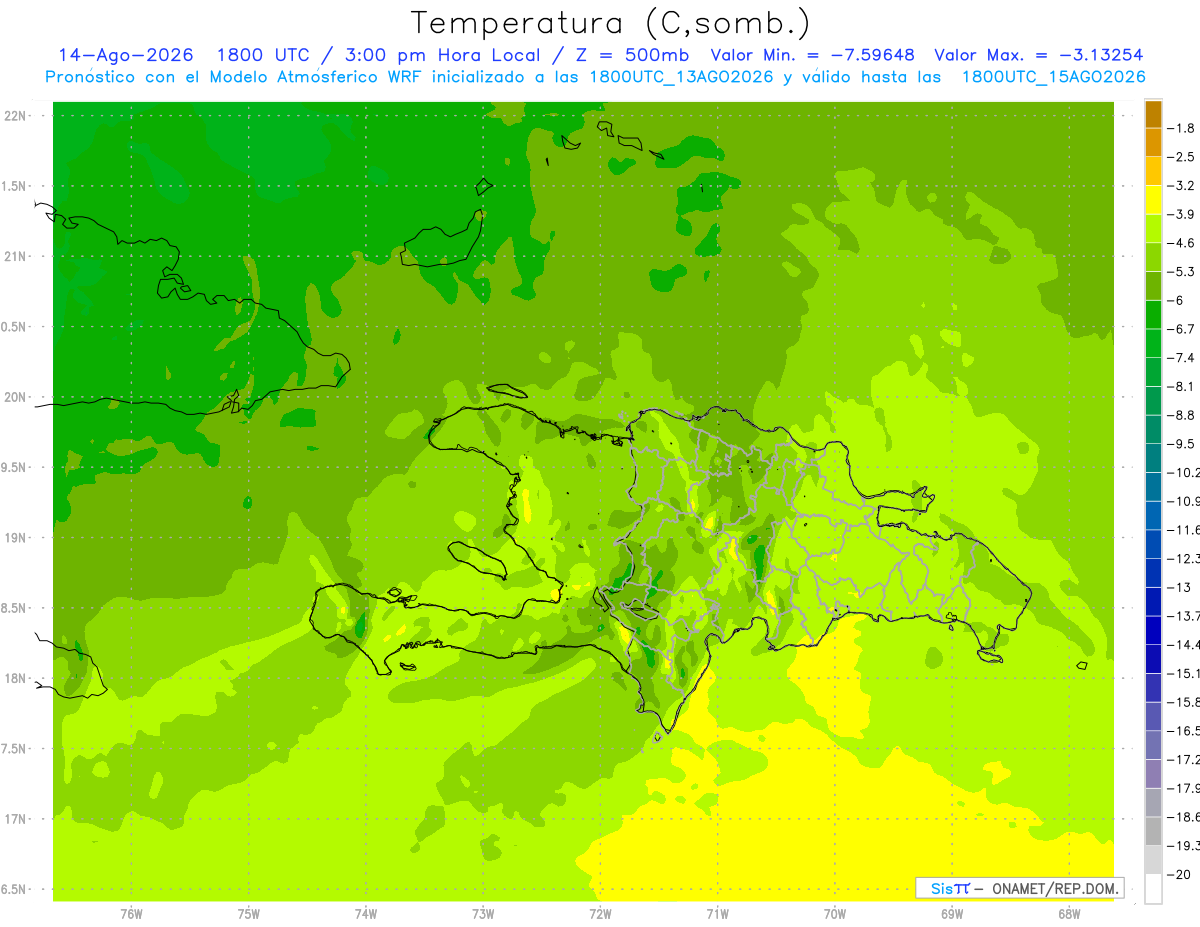The image size is (1200, 927).
Task: Pick the purple swatch between -17.2 and -17.9
Action: (x=1153, y=774)
